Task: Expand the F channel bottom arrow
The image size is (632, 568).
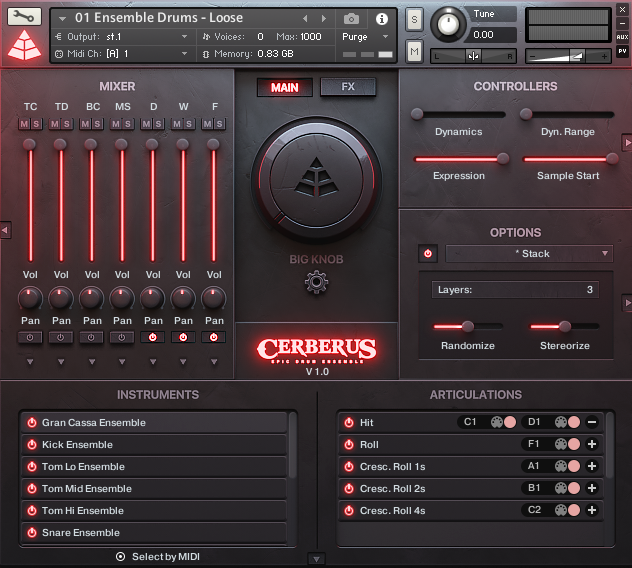Action: 214,362
